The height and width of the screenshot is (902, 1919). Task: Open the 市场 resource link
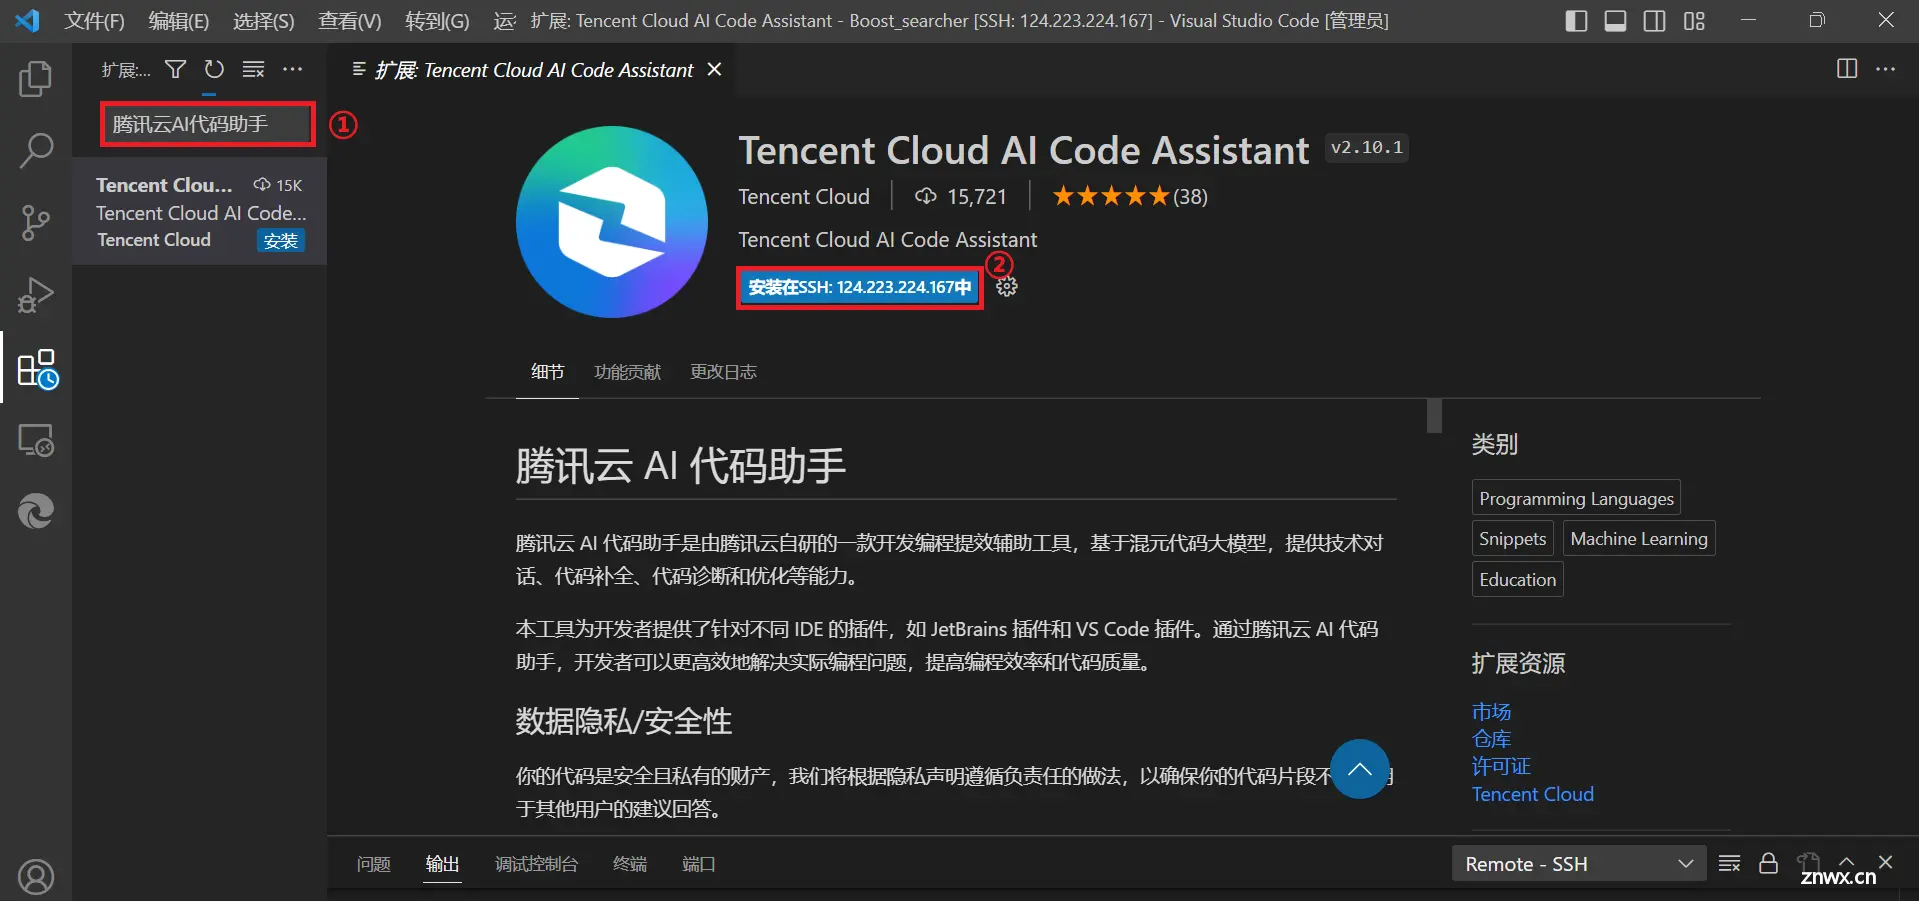point(1491,712)
